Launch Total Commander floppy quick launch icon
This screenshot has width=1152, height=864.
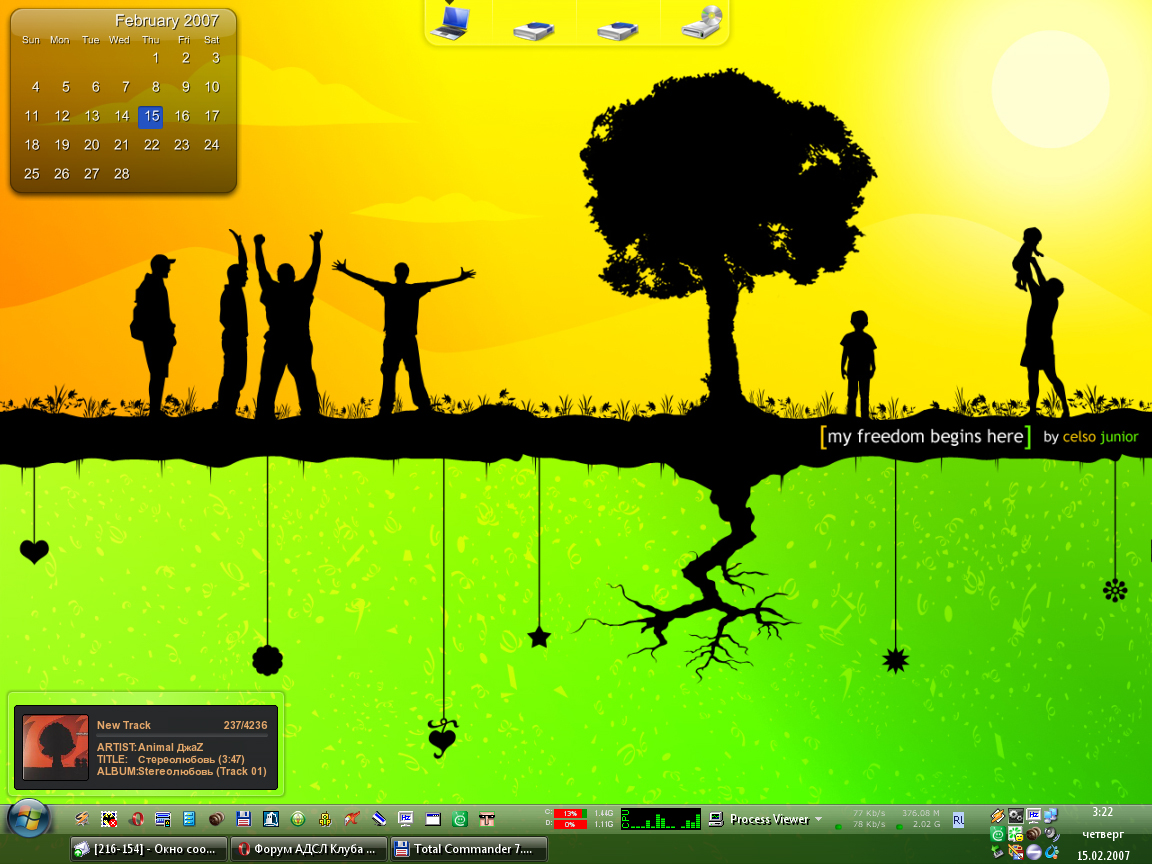pyautogui.click(x=244, y=818)
